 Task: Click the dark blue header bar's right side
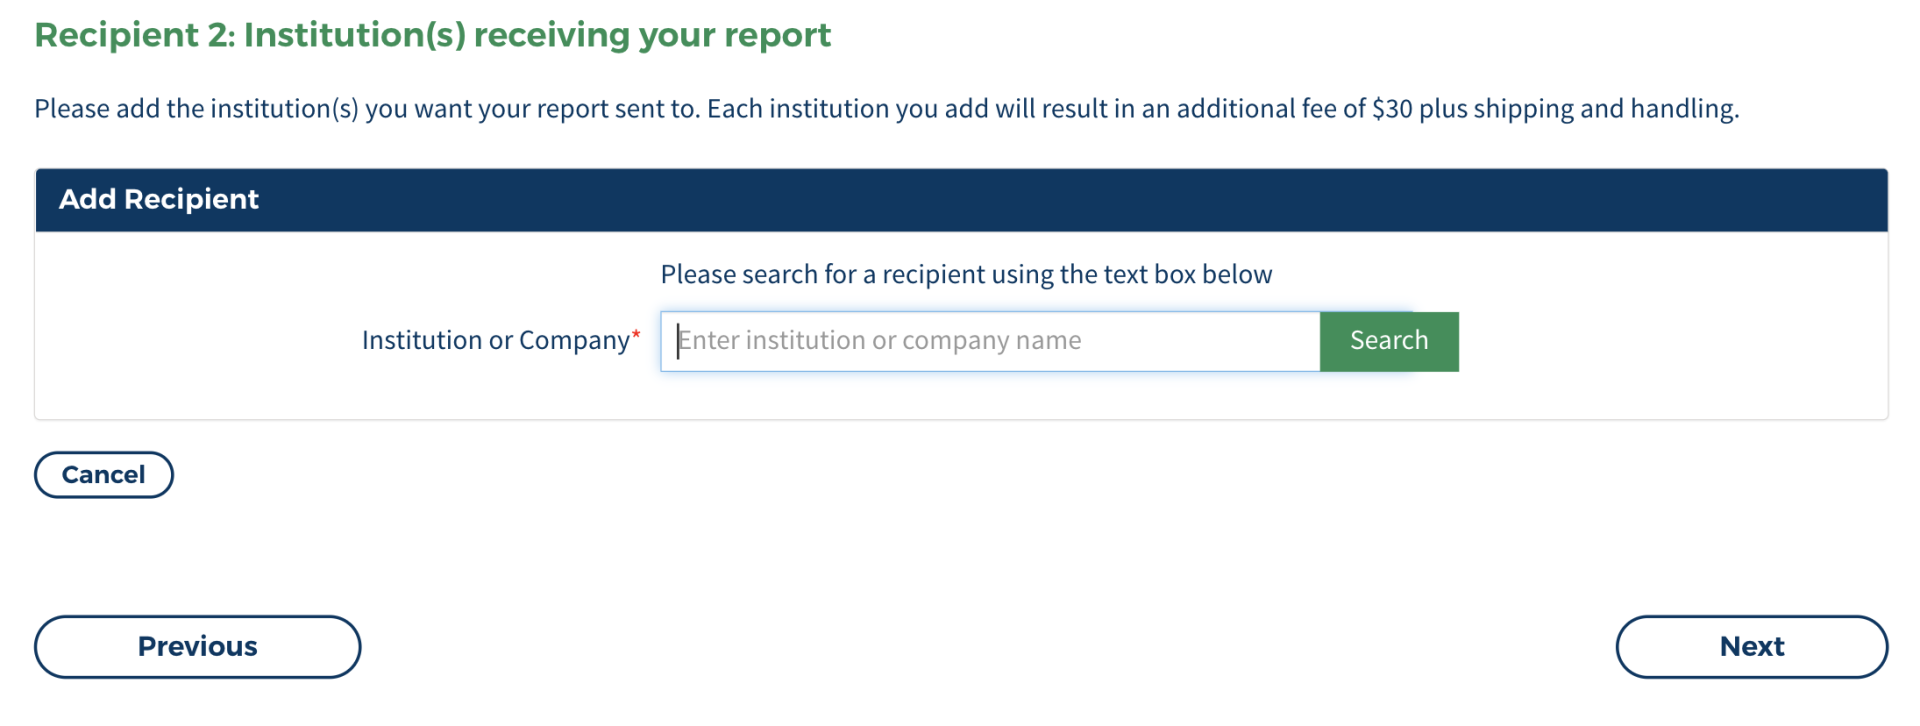tap(1700, 200)
